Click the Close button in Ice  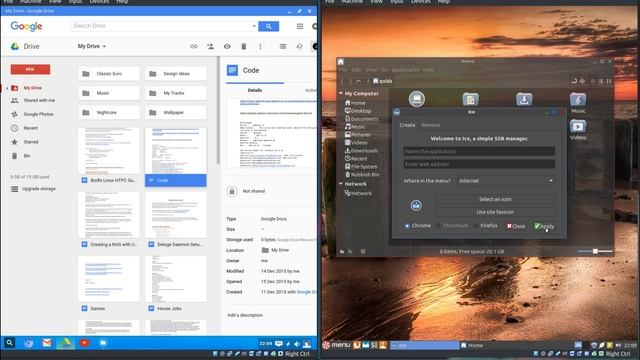516,226
